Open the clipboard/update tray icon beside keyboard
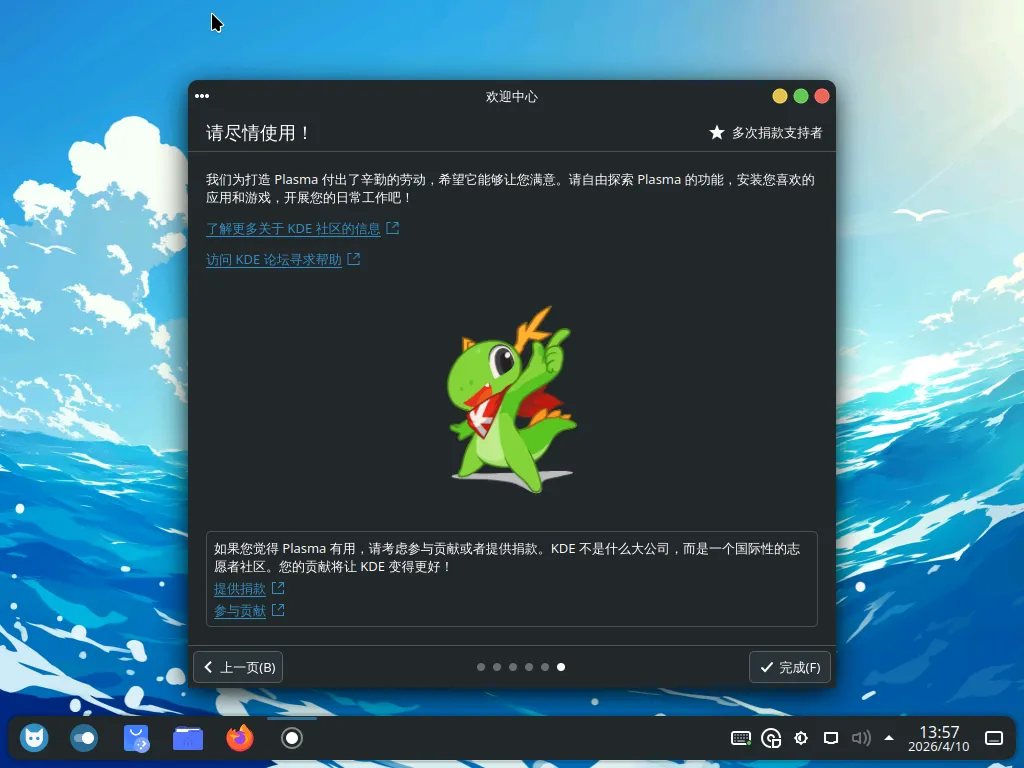 (771, 739)
